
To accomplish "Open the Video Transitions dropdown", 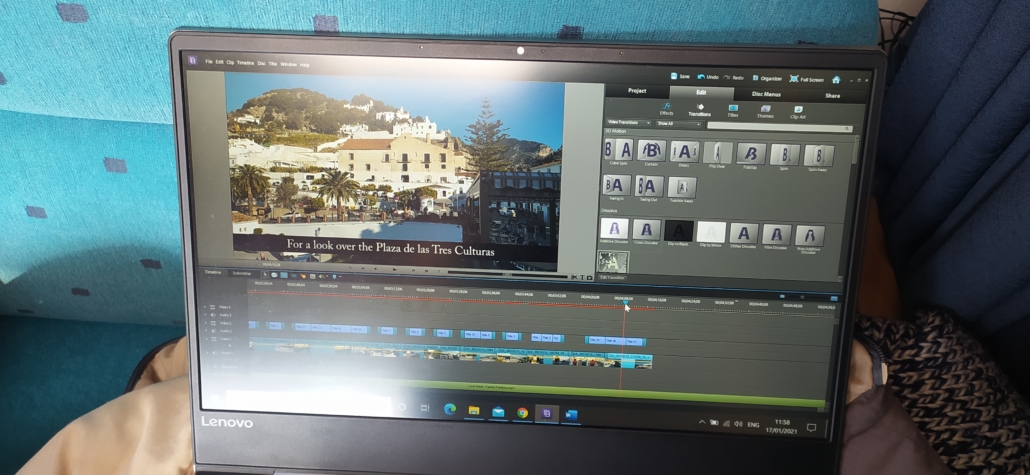I will [629, 122].
